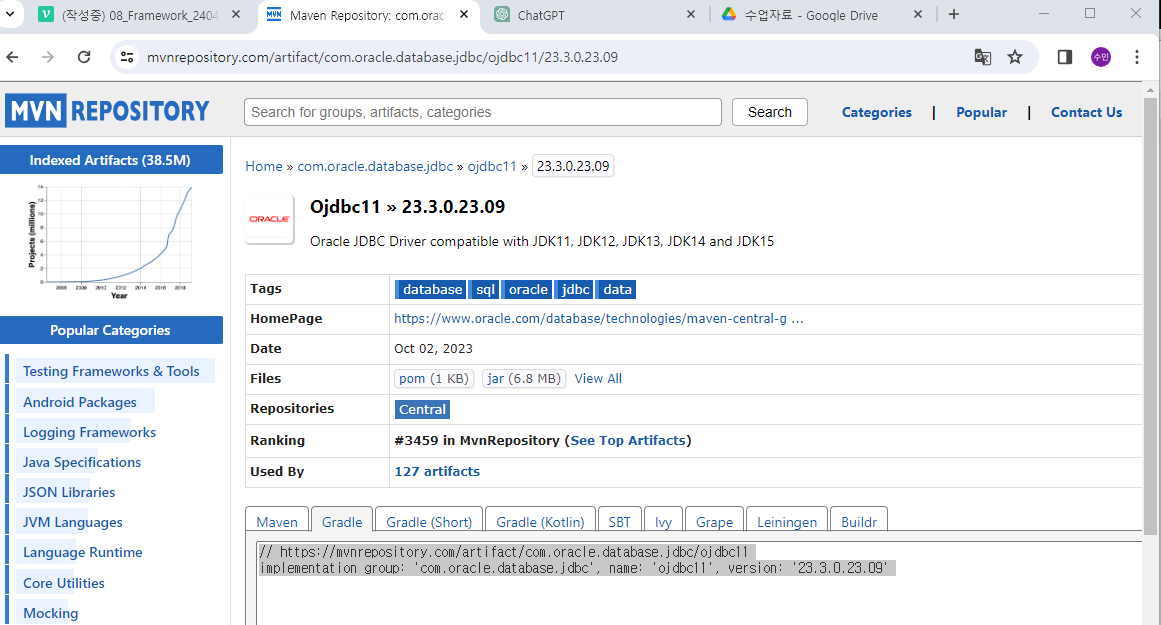This screenshot has height=625, width=1161.
Task: Reload the current page
Action: point(84,57)
